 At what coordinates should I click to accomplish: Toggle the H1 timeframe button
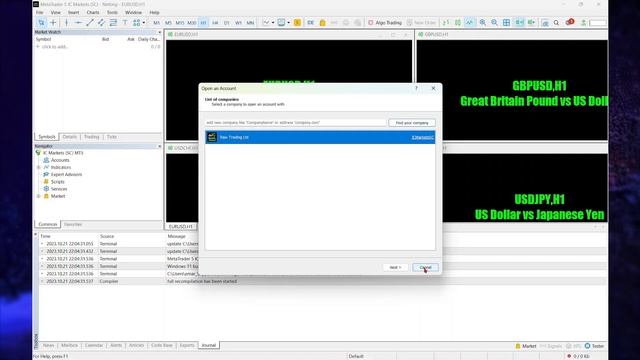click(x=203, y=23)
